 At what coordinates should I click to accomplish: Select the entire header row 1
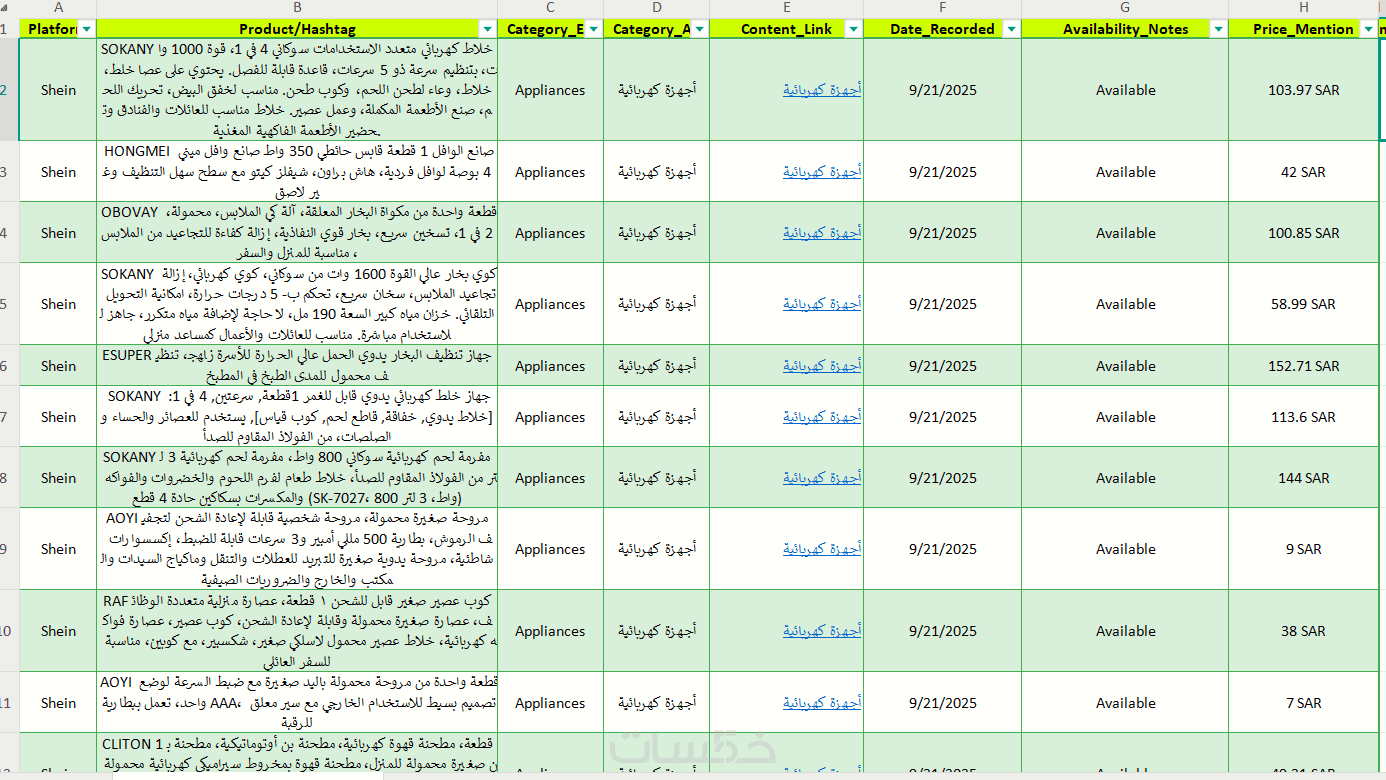click(x=9, y=29)
